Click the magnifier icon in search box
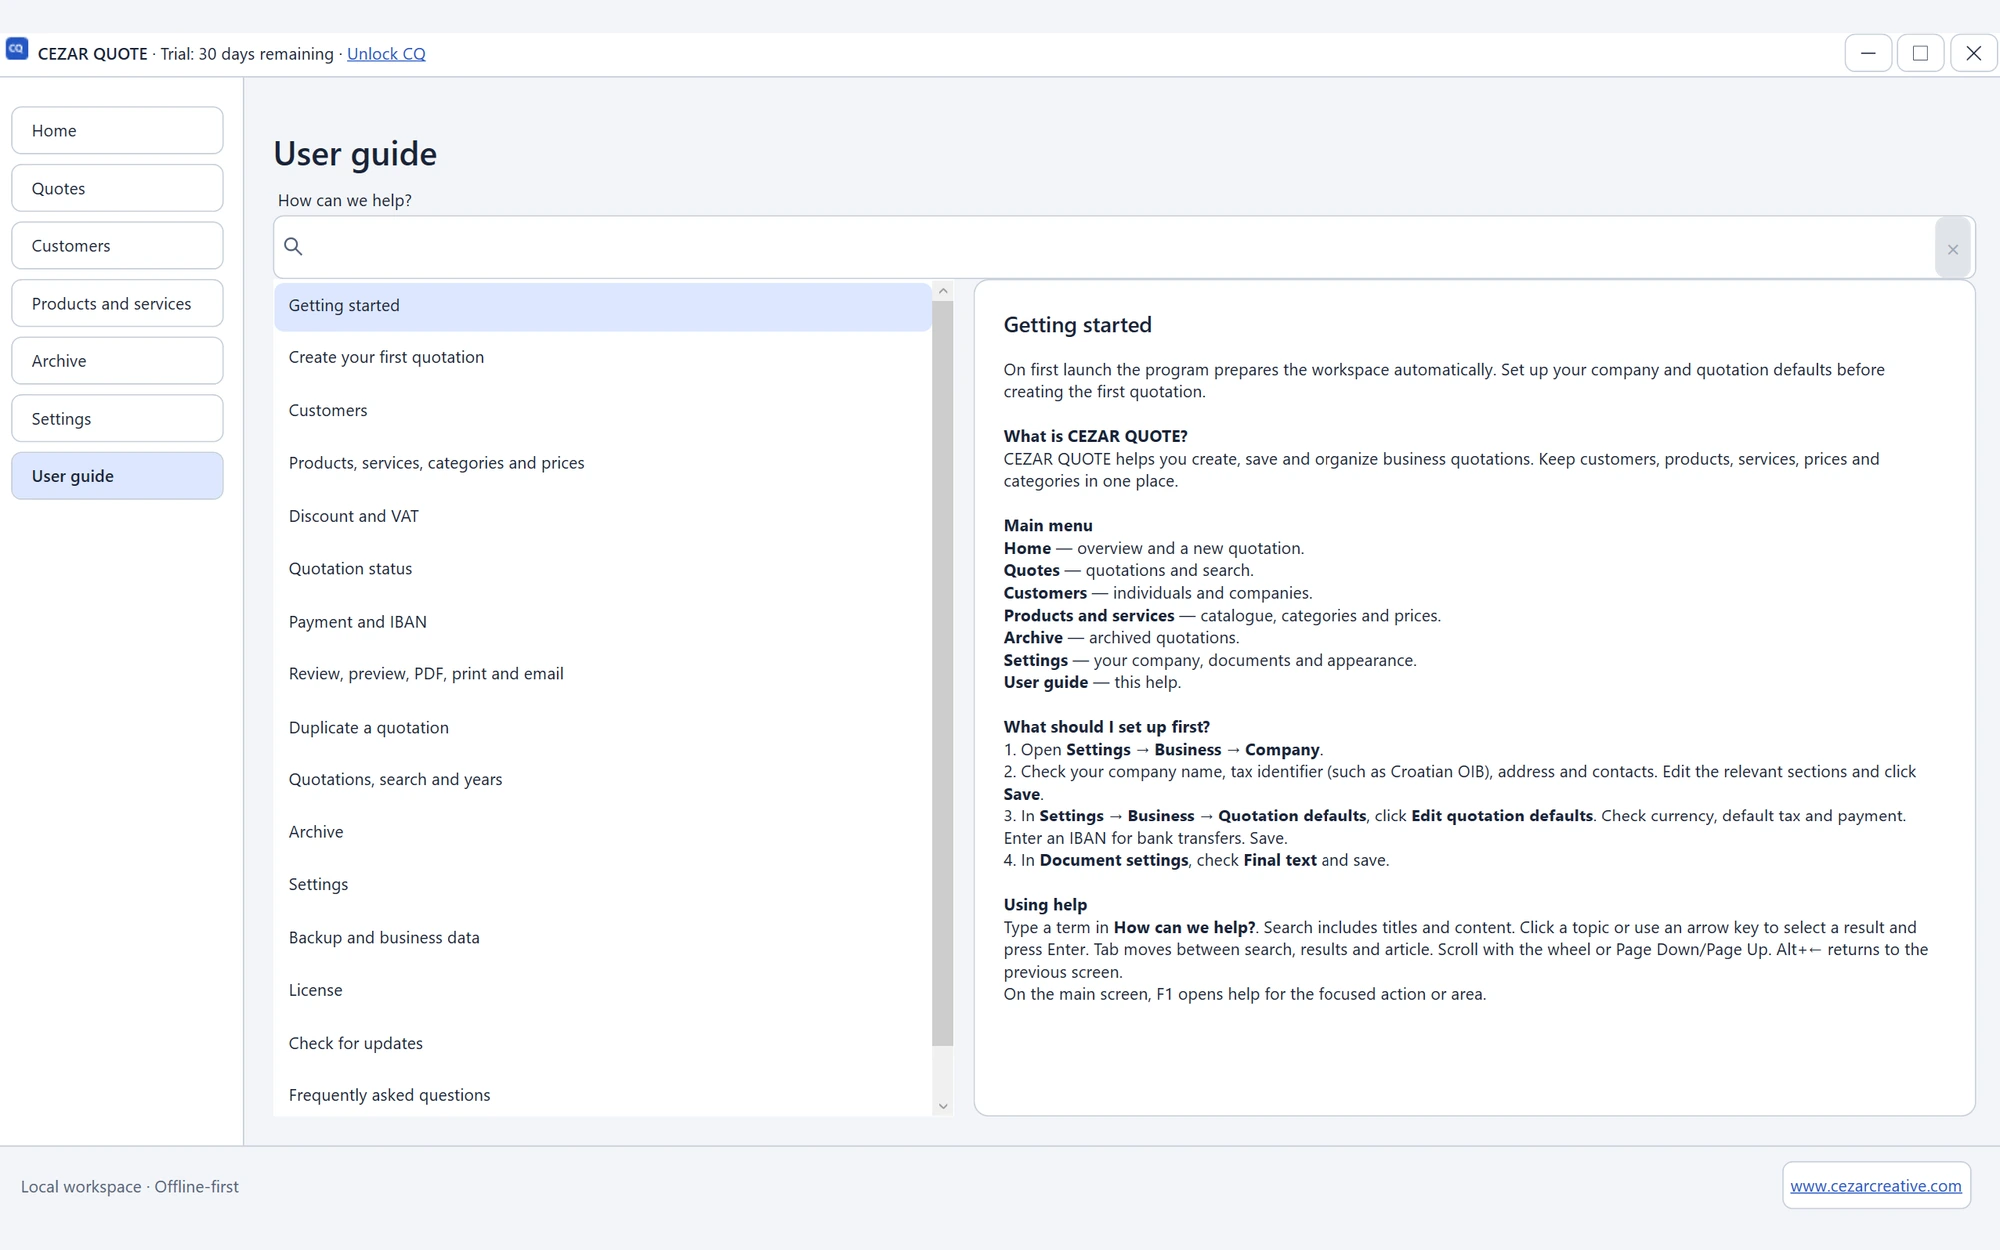2000x1250 pixels. [x=293, y=246]
